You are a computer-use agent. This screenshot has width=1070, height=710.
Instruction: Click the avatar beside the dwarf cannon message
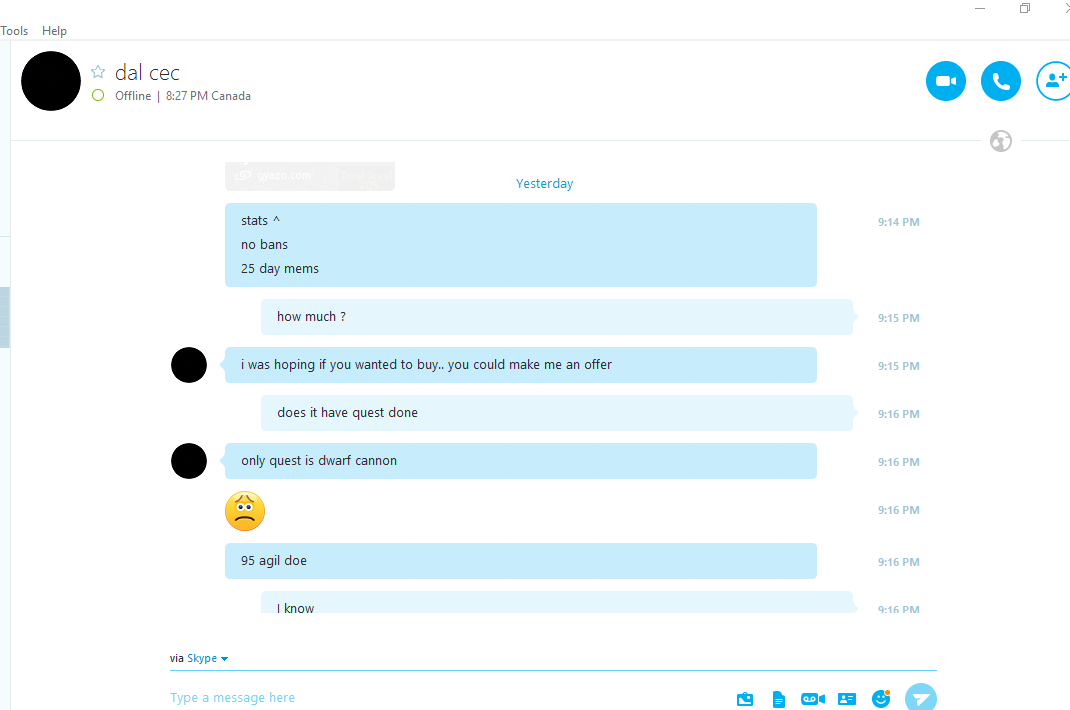[189, 461]
